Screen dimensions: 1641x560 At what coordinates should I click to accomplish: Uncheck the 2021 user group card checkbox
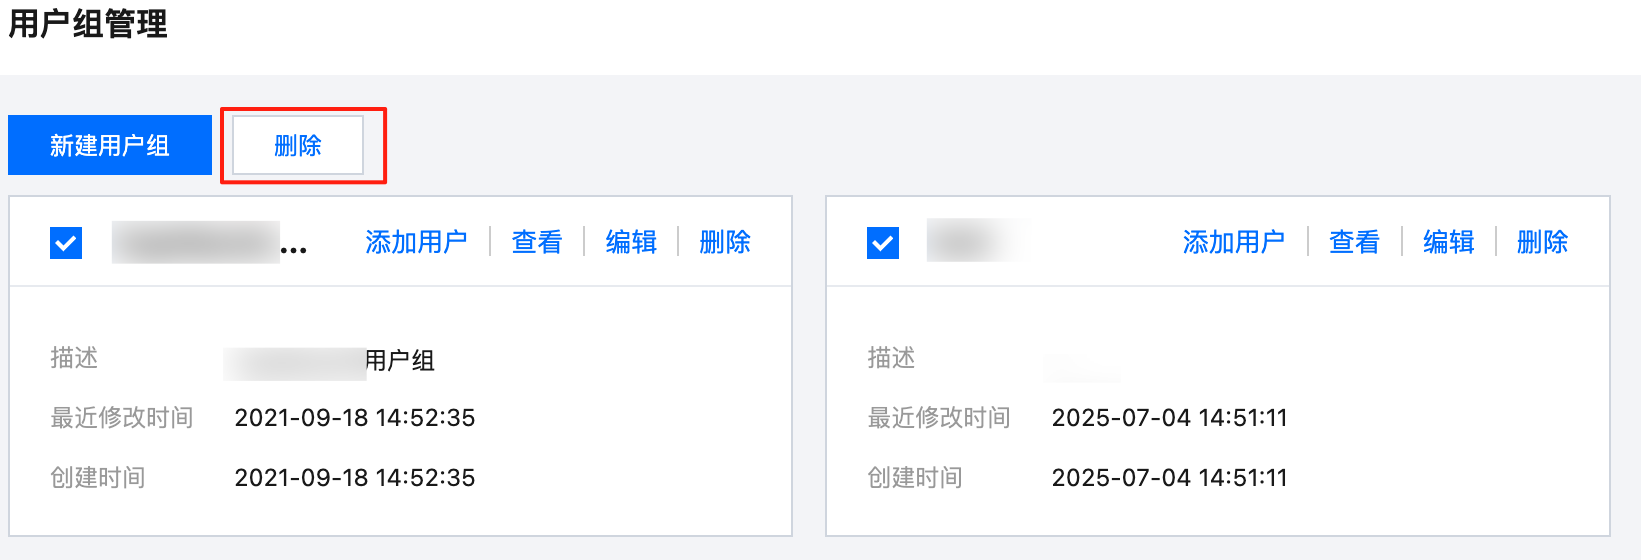[66, 242]
